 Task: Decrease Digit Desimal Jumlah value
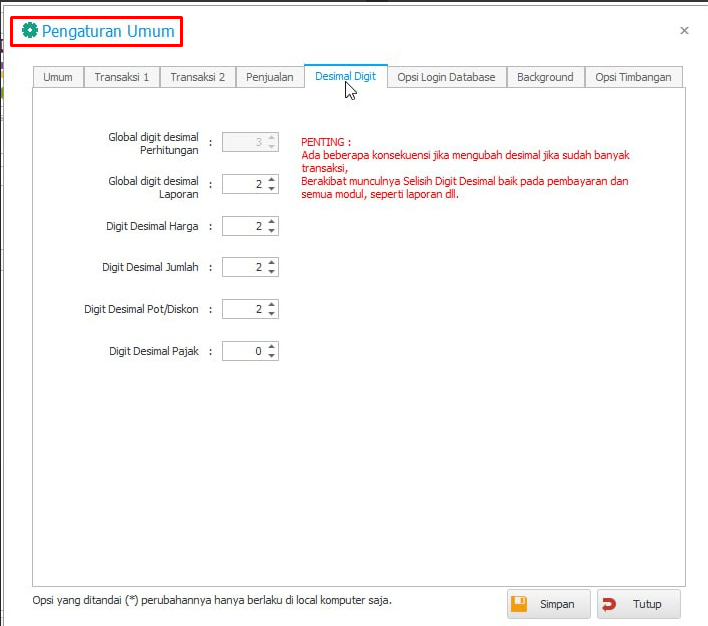(272, 272)
